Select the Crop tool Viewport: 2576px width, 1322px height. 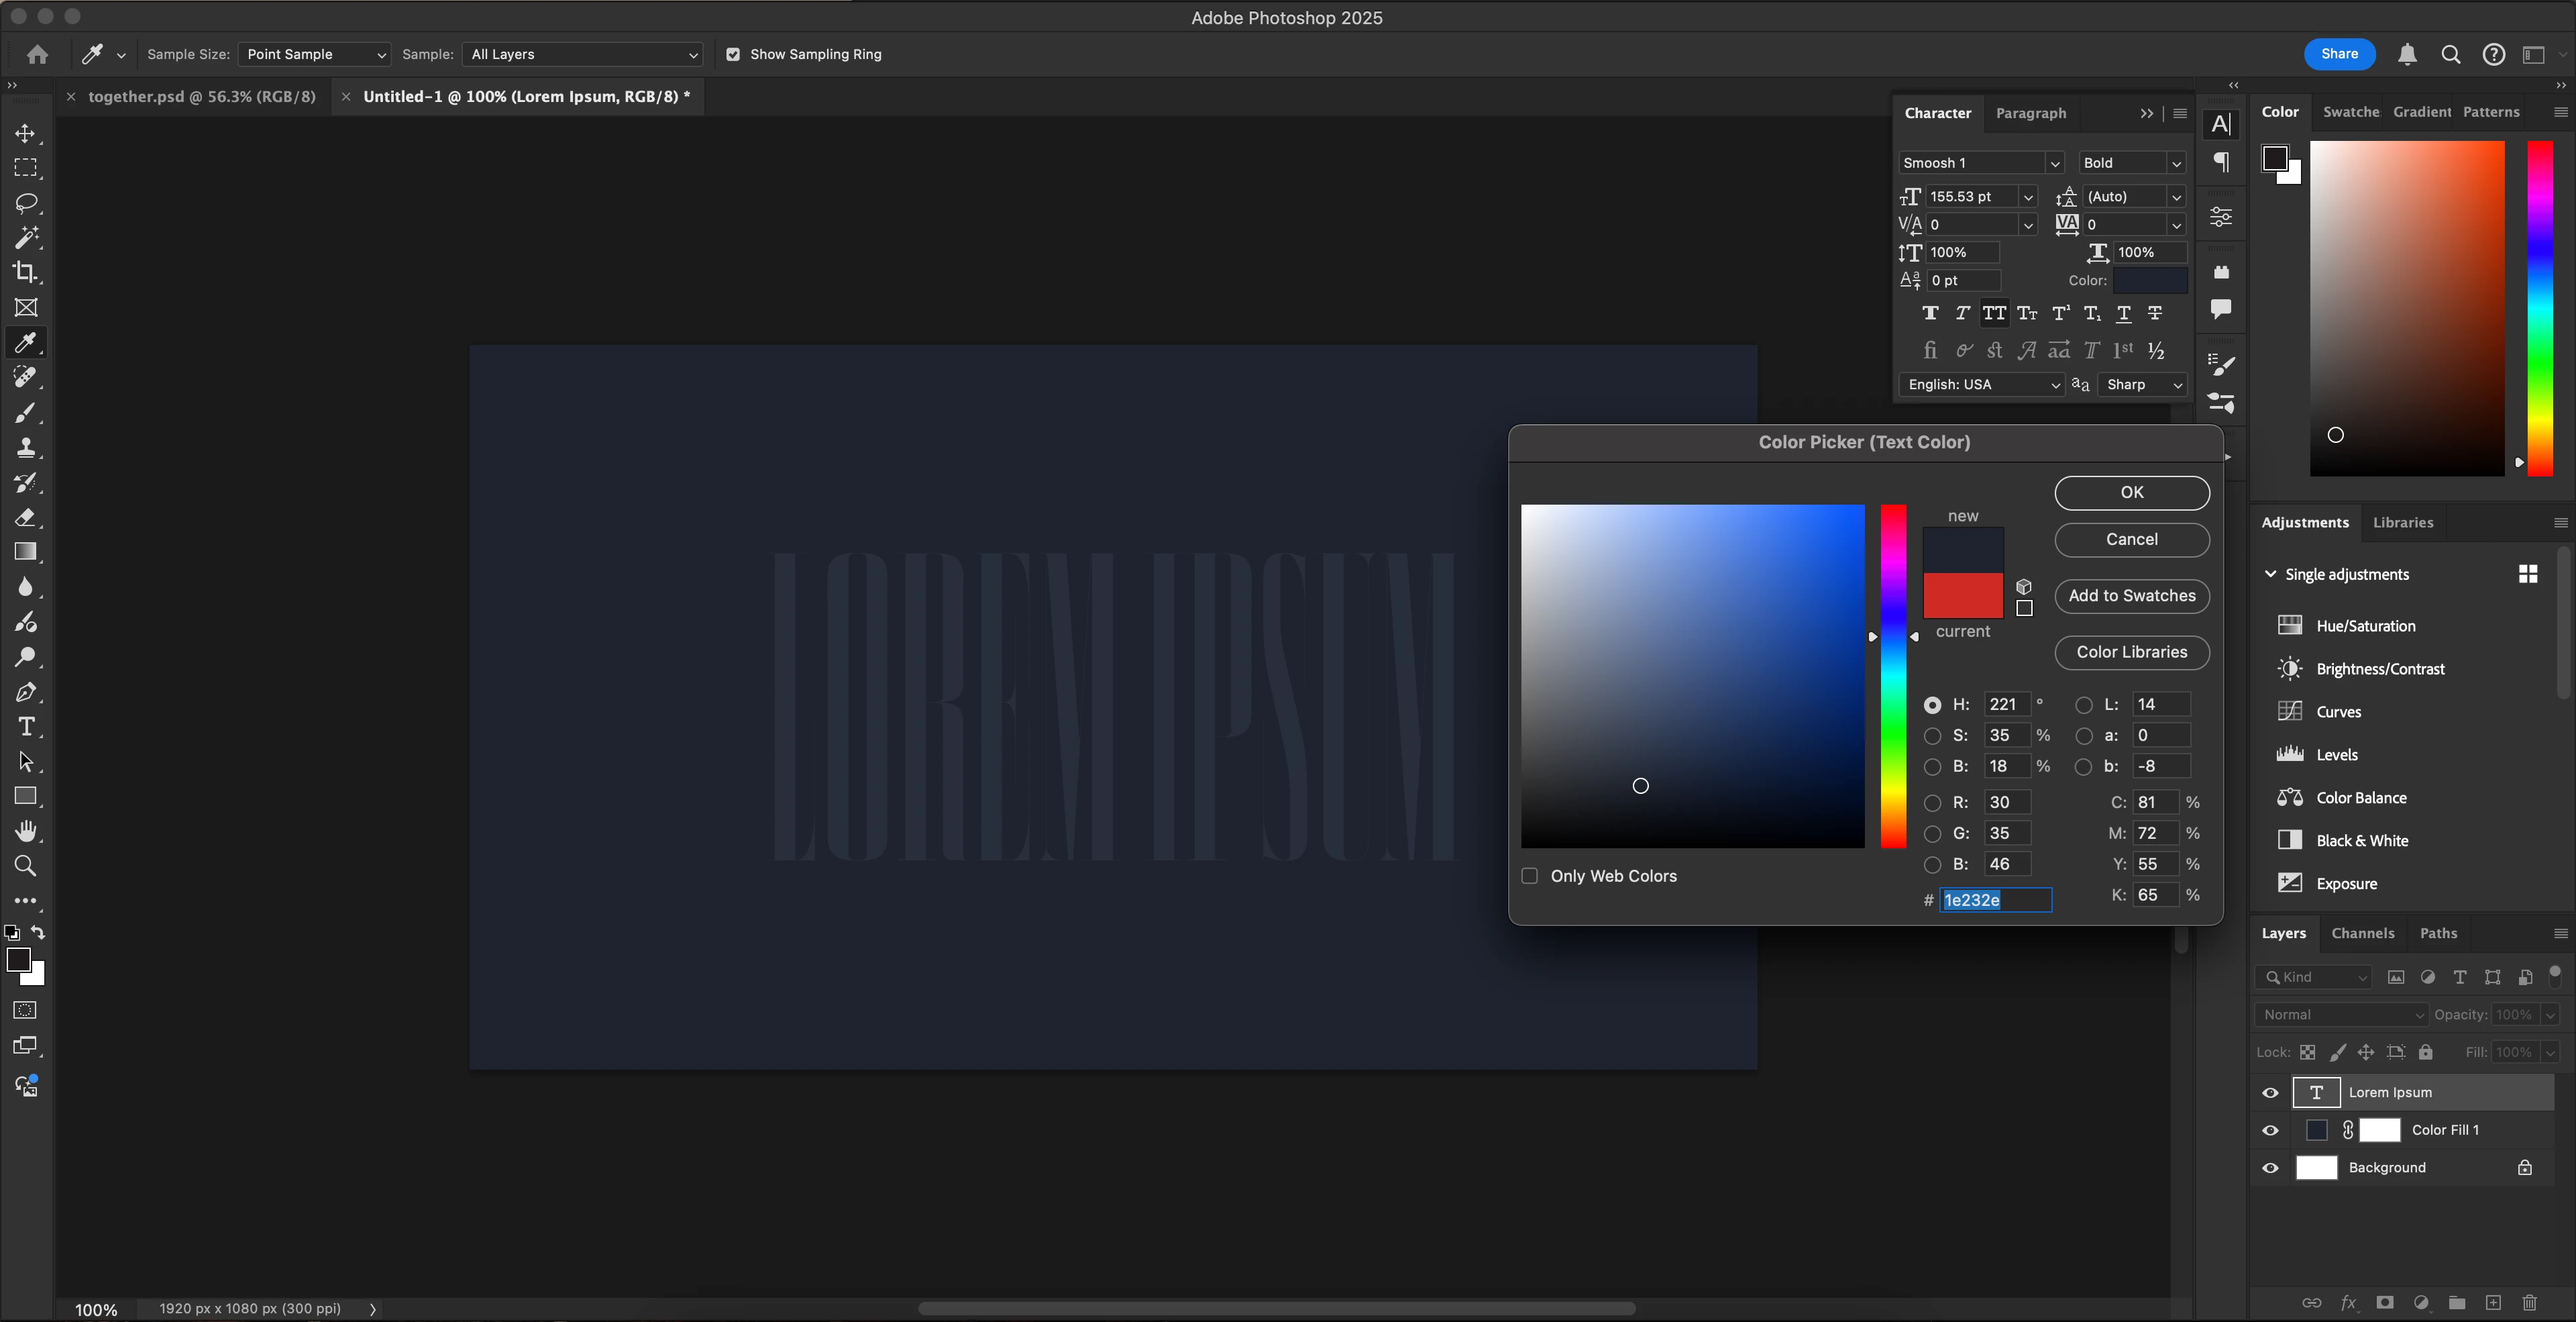point(26,272)
